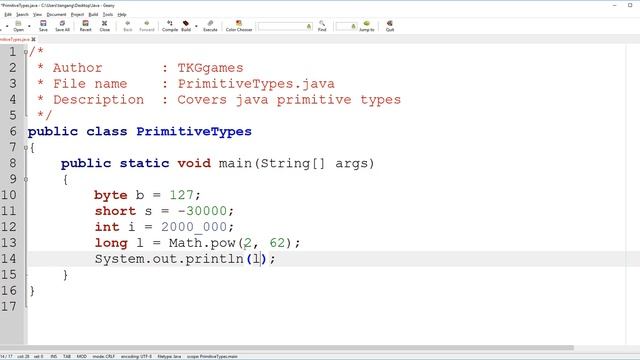Image resolution: width=640 pixels, height=360 pixels.
Task: Click the 'byte' keyword on line 10
Action: click(111, 195)
